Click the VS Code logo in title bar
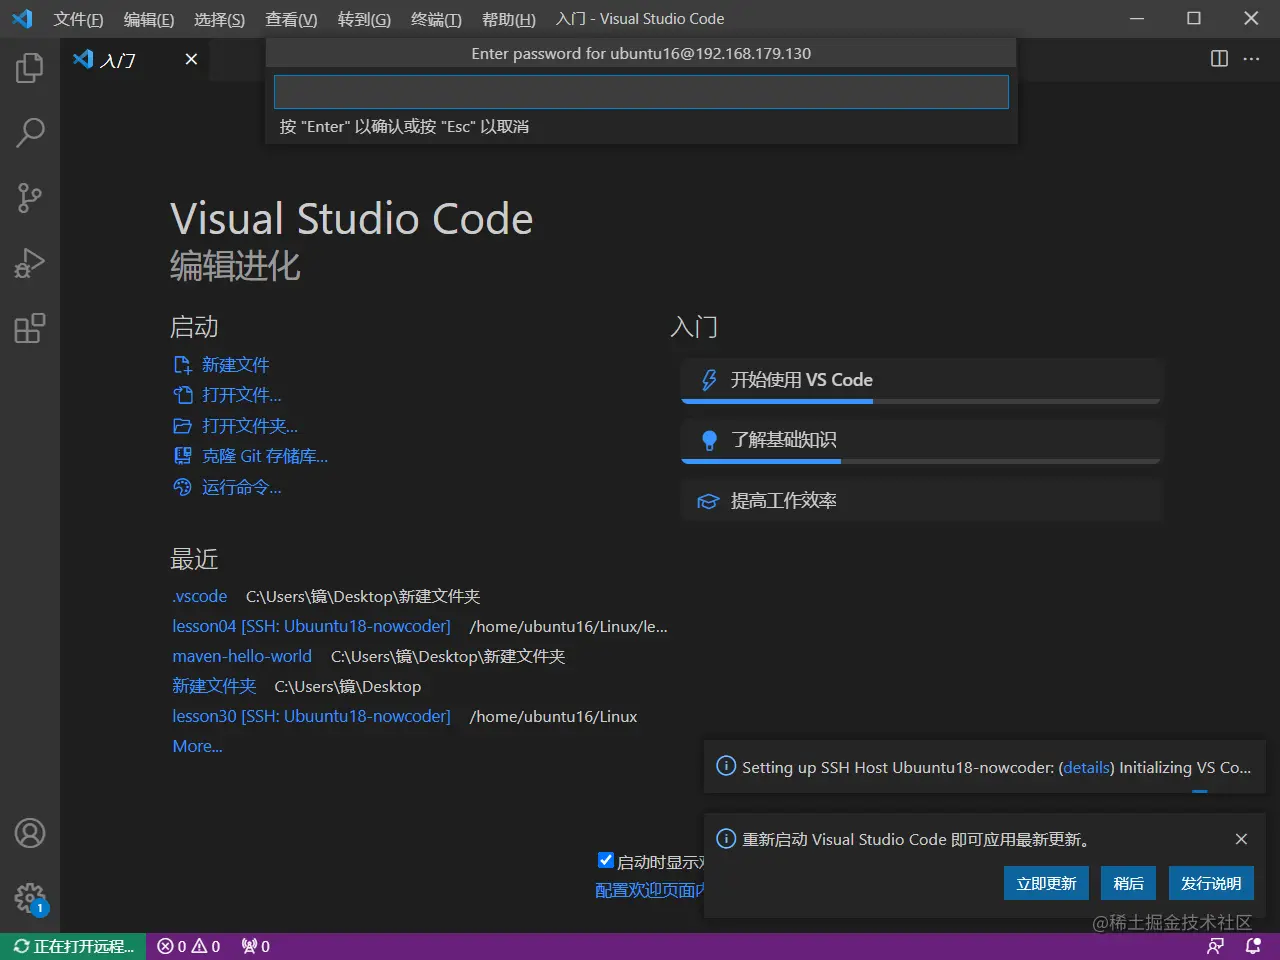This screenshot has height=960, width=1280. (x=22, y=19)
